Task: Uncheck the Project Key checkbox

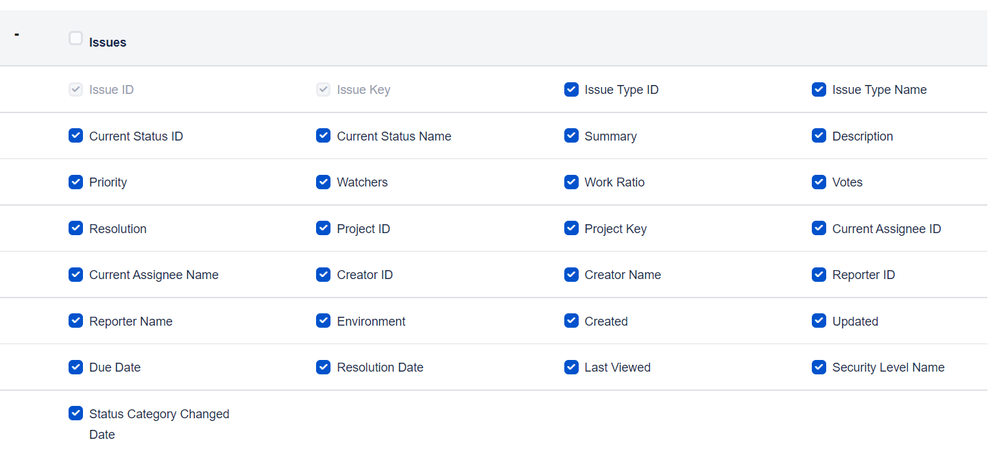Action: coord(571,228)
